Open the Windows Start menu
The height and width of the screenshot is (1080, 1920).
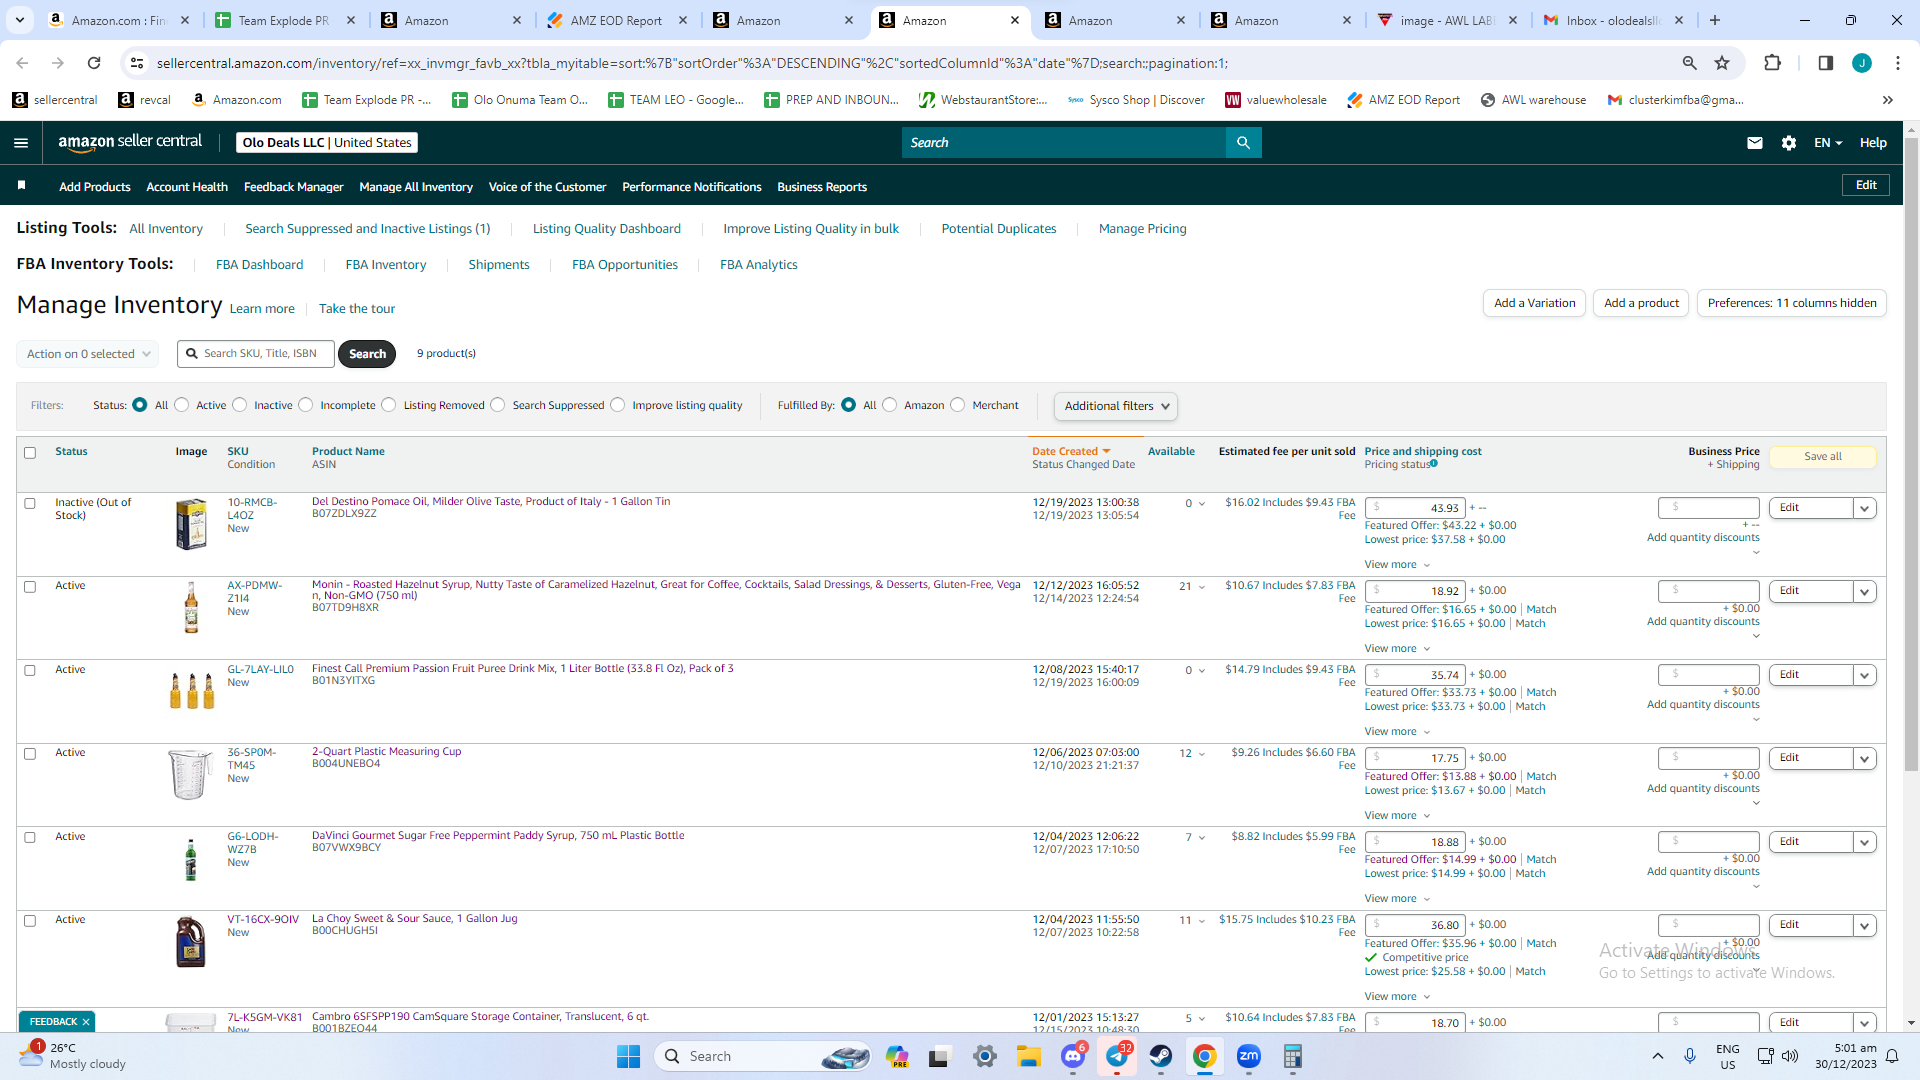click(x=628, y=1056)
